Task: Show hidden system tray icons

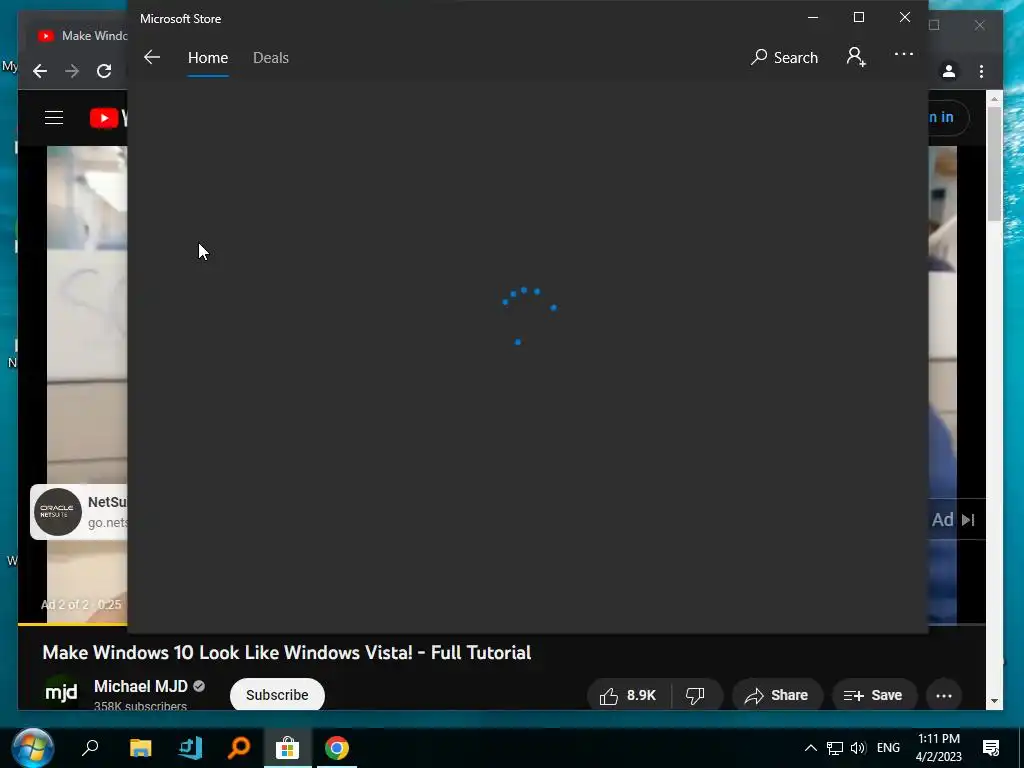Action: coord(810,748)
